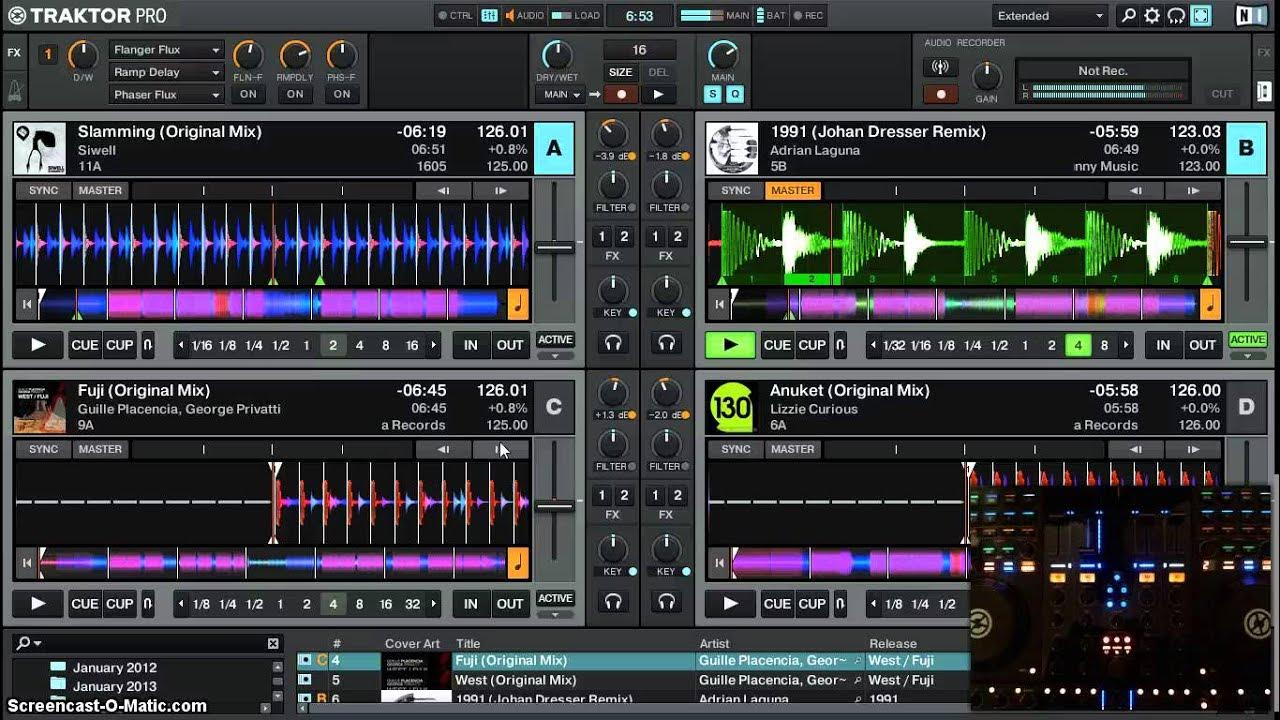Screen dimensions: 1280x720
Task: Open the right FX panel tab
Action: pos(1265,53)
